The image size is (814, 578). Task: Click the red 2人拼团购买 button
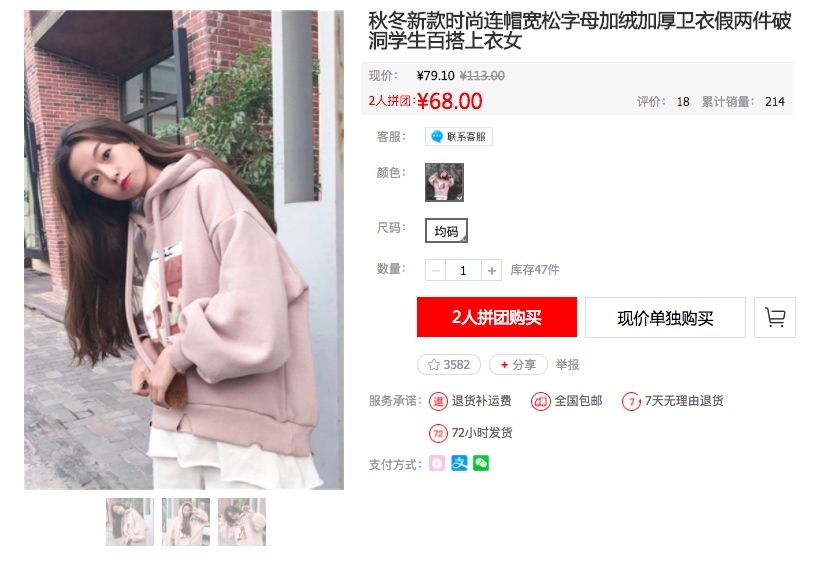[x=497, y=317]
